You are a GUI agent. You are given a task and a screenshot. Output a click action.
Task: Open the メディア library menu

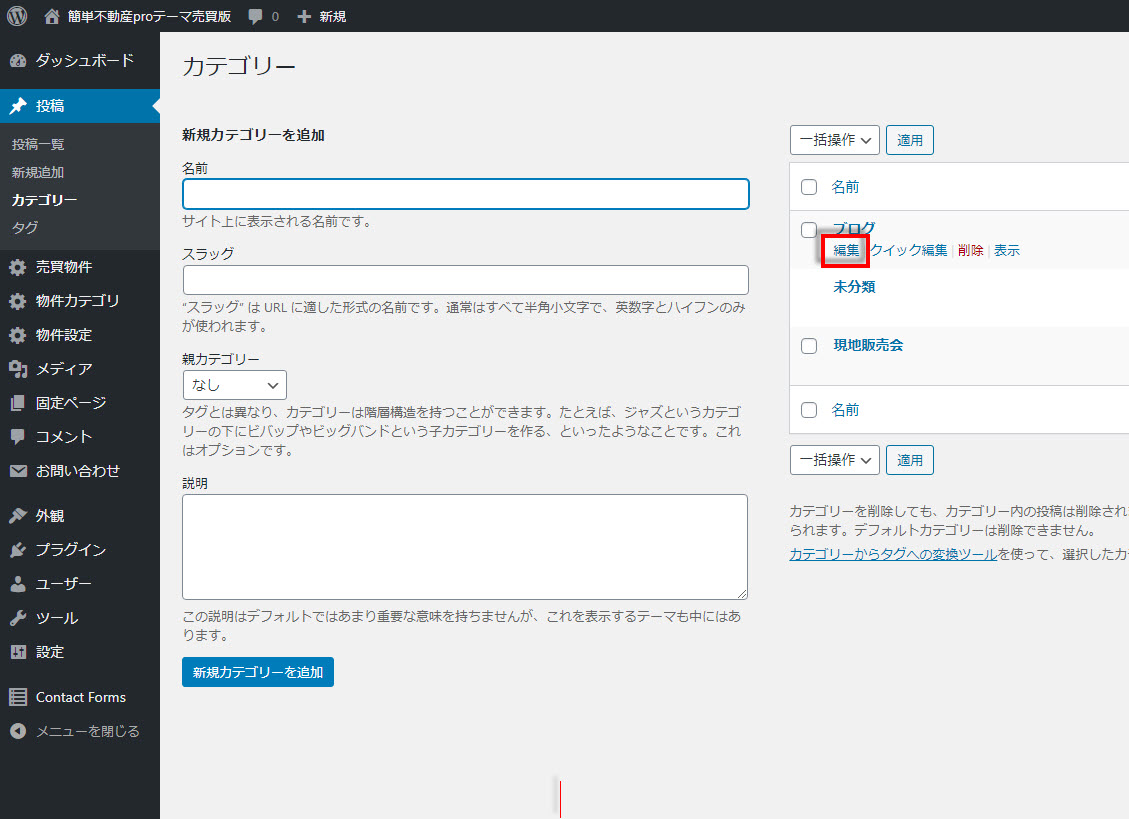(x=64, y=369)
